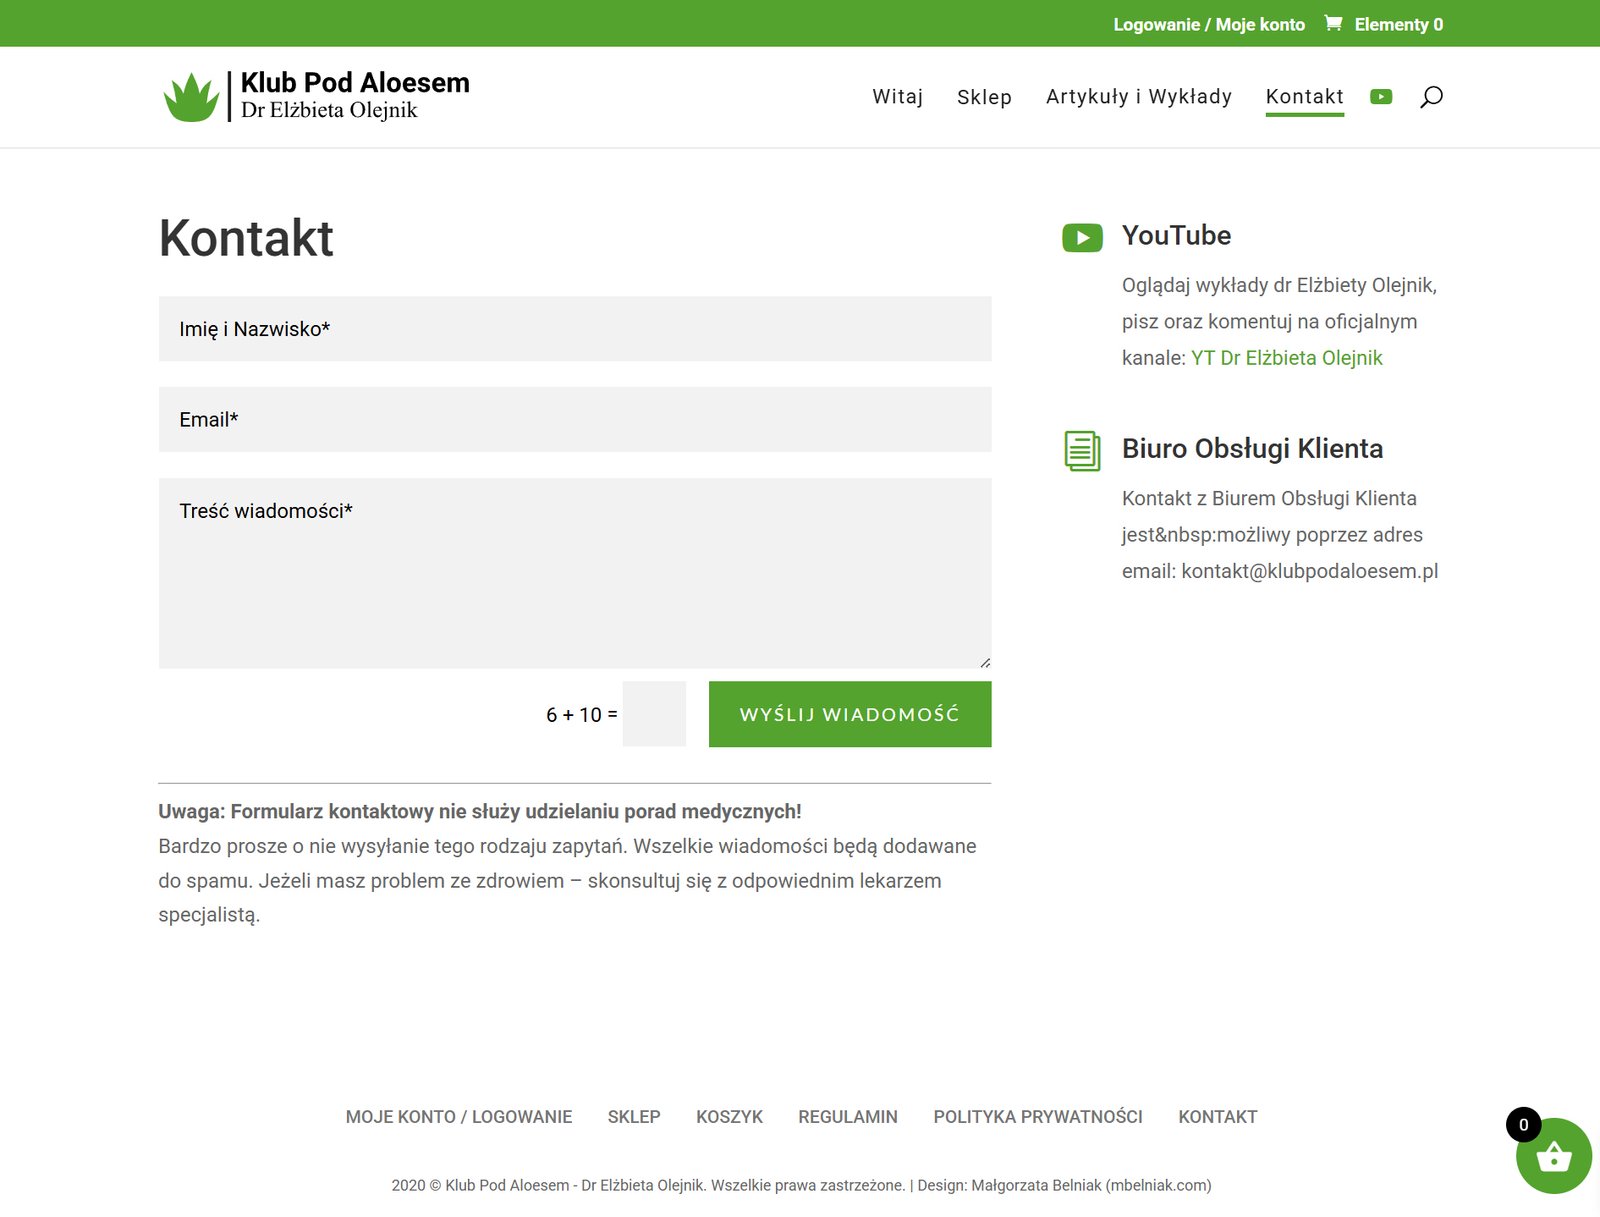Focus the Email input field
Viewport: 1600px width, 1217px height.
point(575,420)
